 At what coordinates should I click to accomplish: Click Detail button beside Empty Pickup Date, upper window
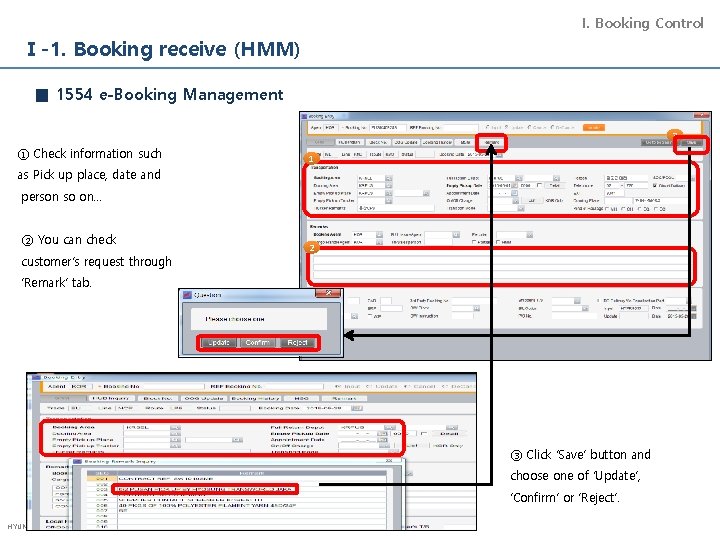click(x=555, y=186)
